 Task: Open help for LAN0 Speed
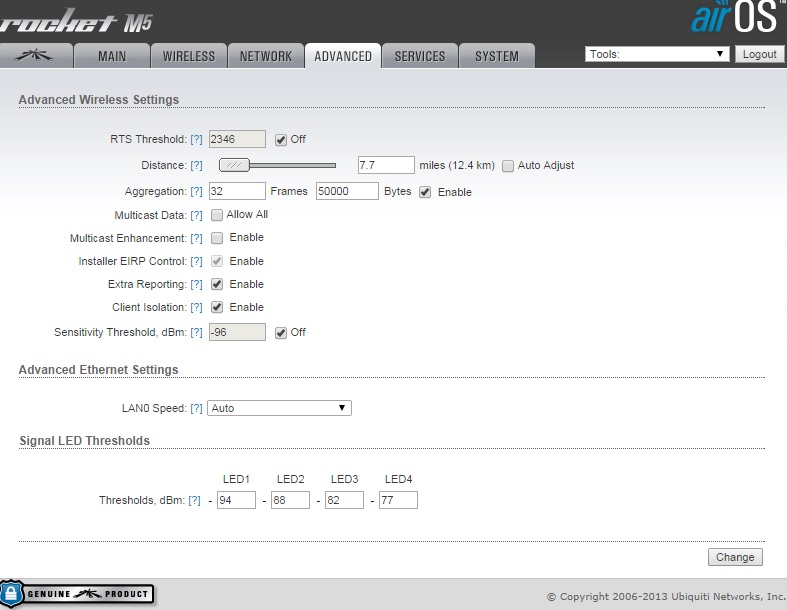(196, 409)
